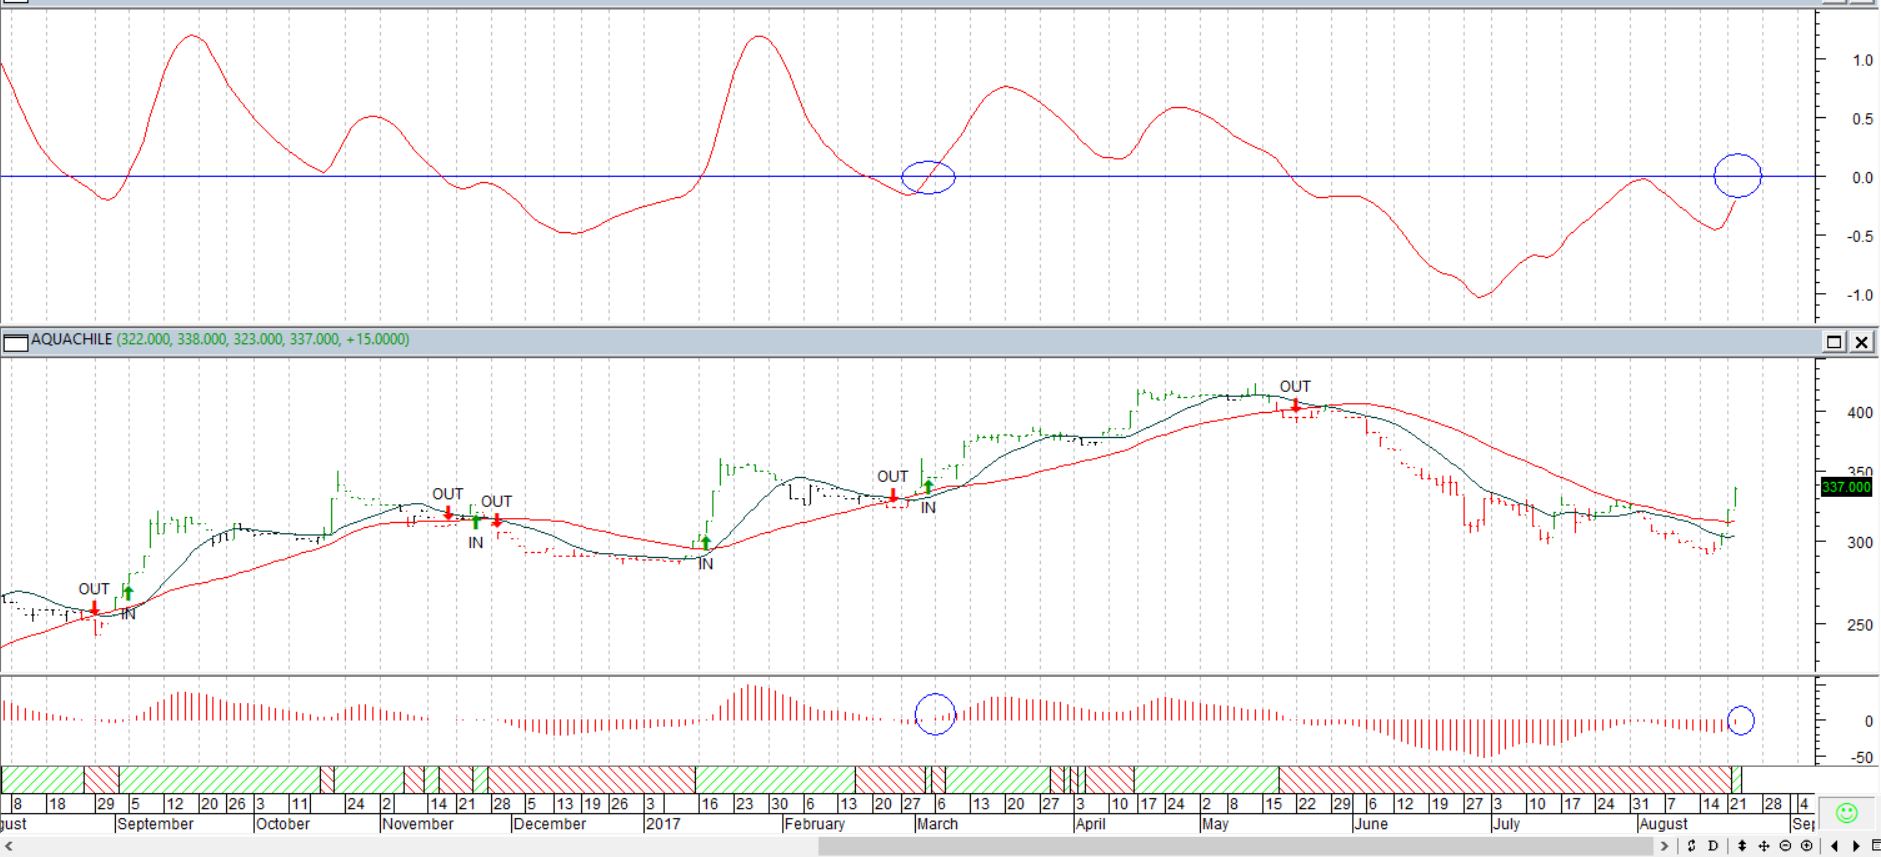This screenshot has width=1881, height=857.
Task: Click the rescale arrows icon in bottom toolbar
Action: (1691, 846)
